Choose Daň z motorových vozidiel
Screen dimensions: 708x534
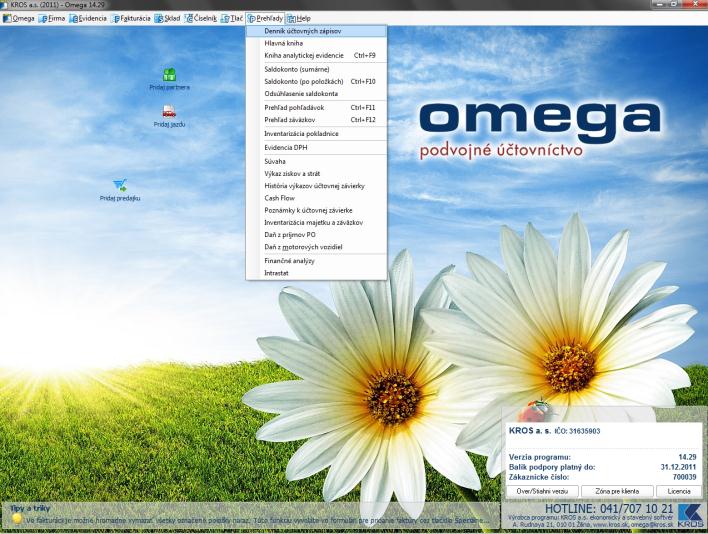click(x=316, y=247)
